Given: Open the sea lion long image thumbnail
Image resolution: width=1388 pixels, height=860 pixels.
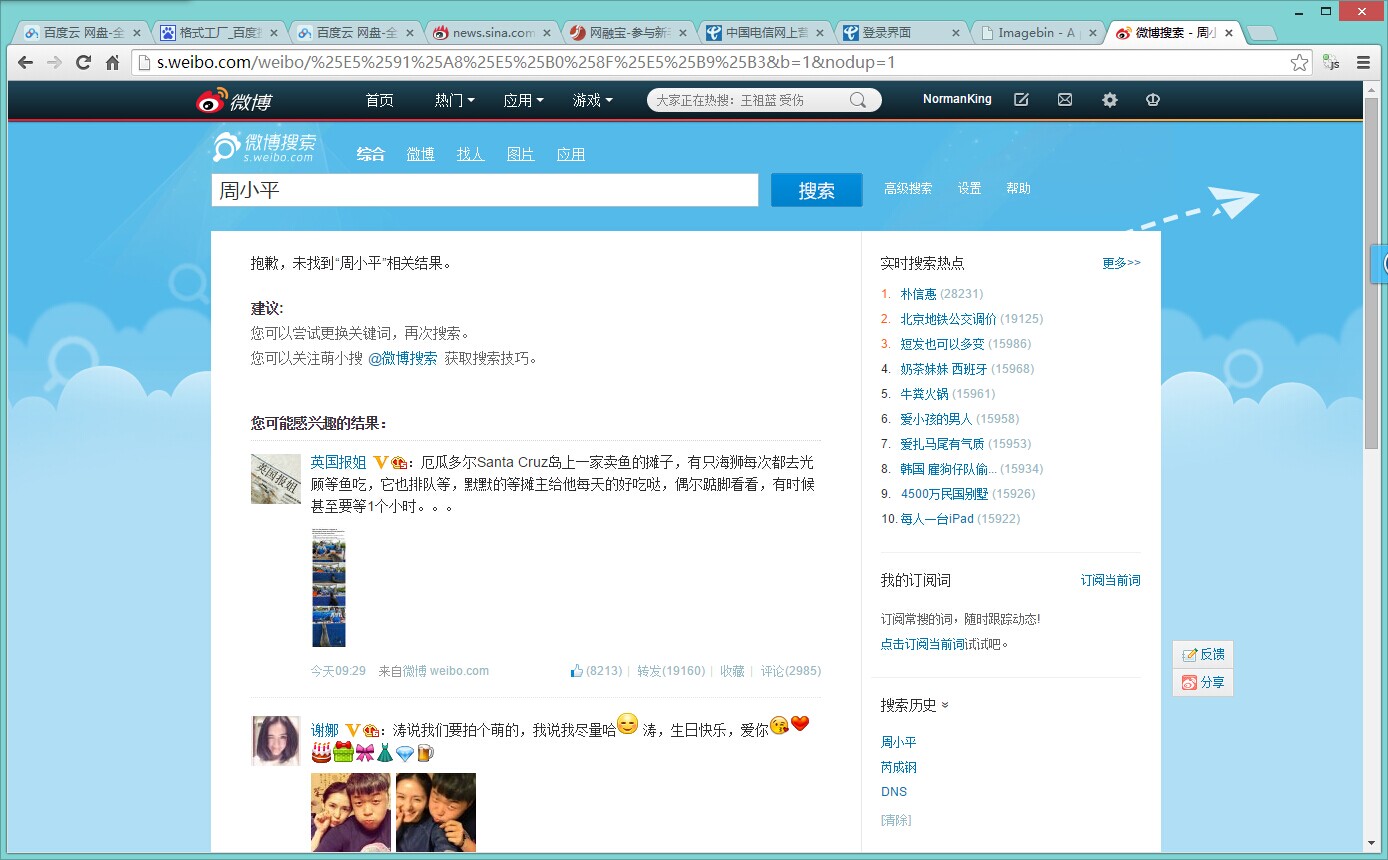Looking at the screenshot, I should (329, 588).
